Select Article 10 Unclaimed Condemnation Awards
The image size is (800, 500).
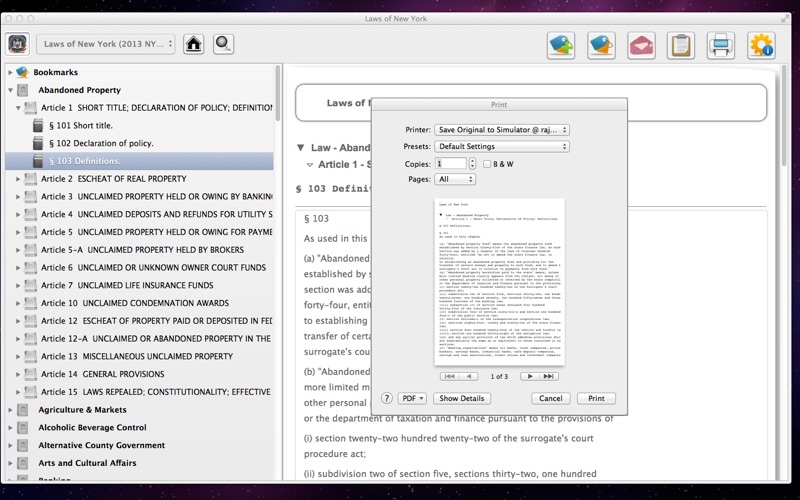135,303
